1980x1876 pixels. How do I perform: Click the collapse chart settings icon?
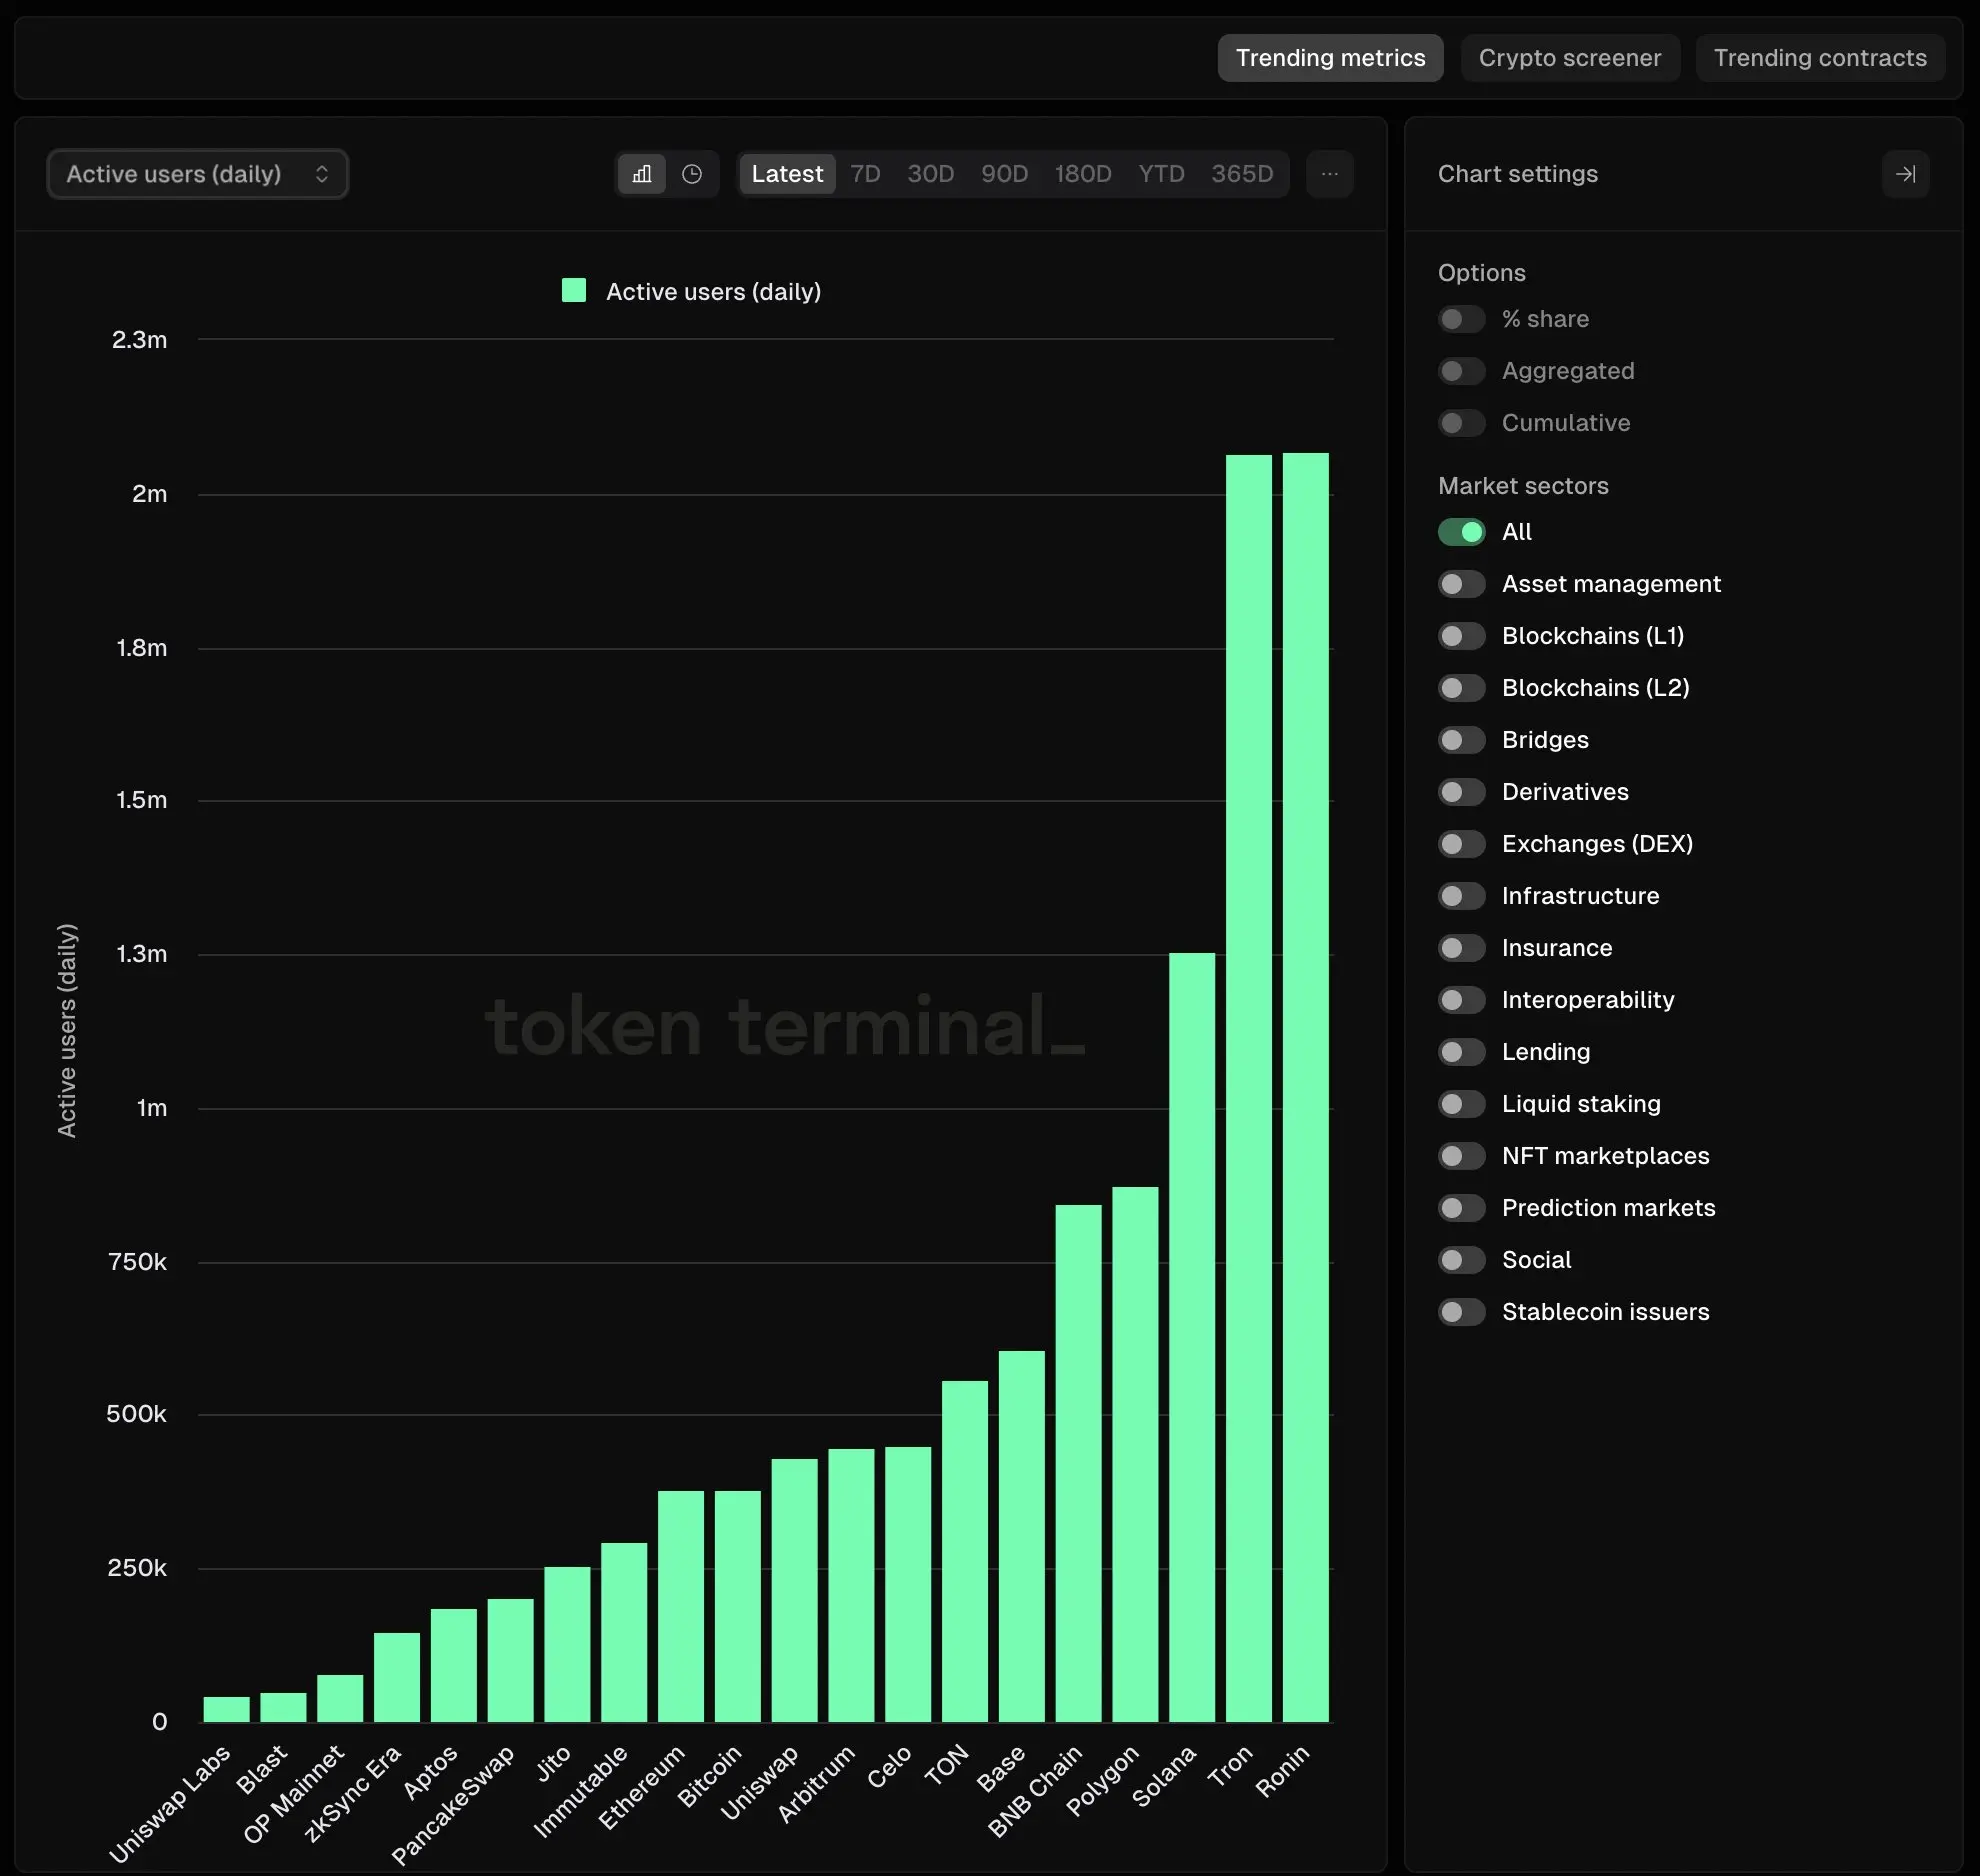1906,173
